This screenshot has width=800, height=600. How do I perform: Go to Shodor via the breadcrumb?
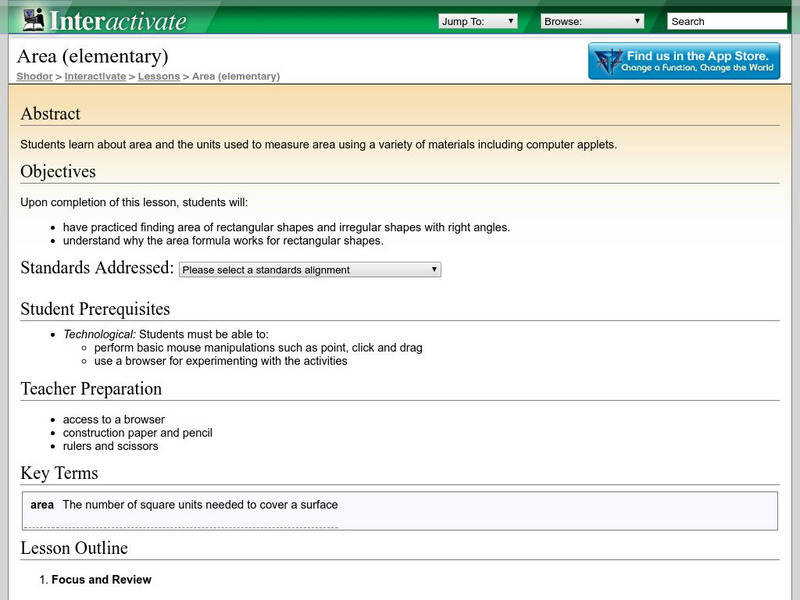[33, 76]
